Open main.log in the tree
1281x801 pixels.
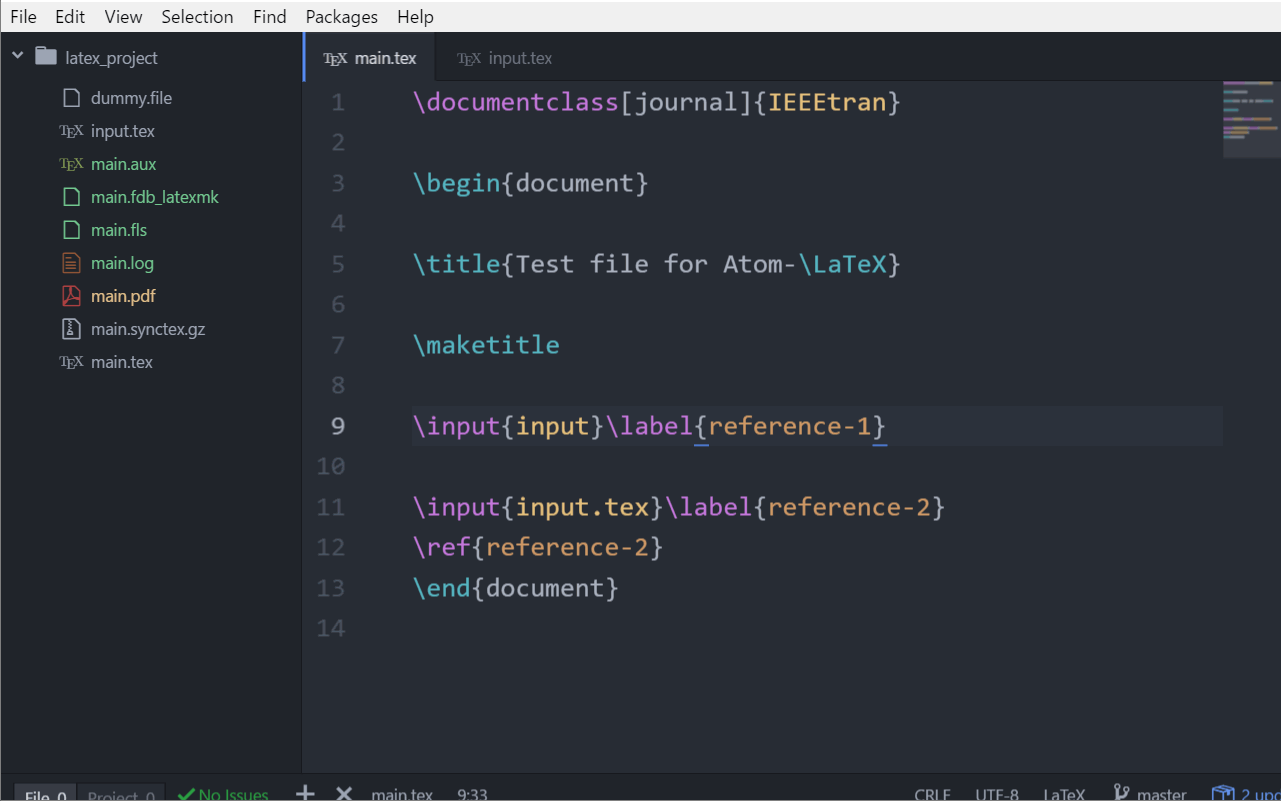pyautogui.click(x=122, y=263)
